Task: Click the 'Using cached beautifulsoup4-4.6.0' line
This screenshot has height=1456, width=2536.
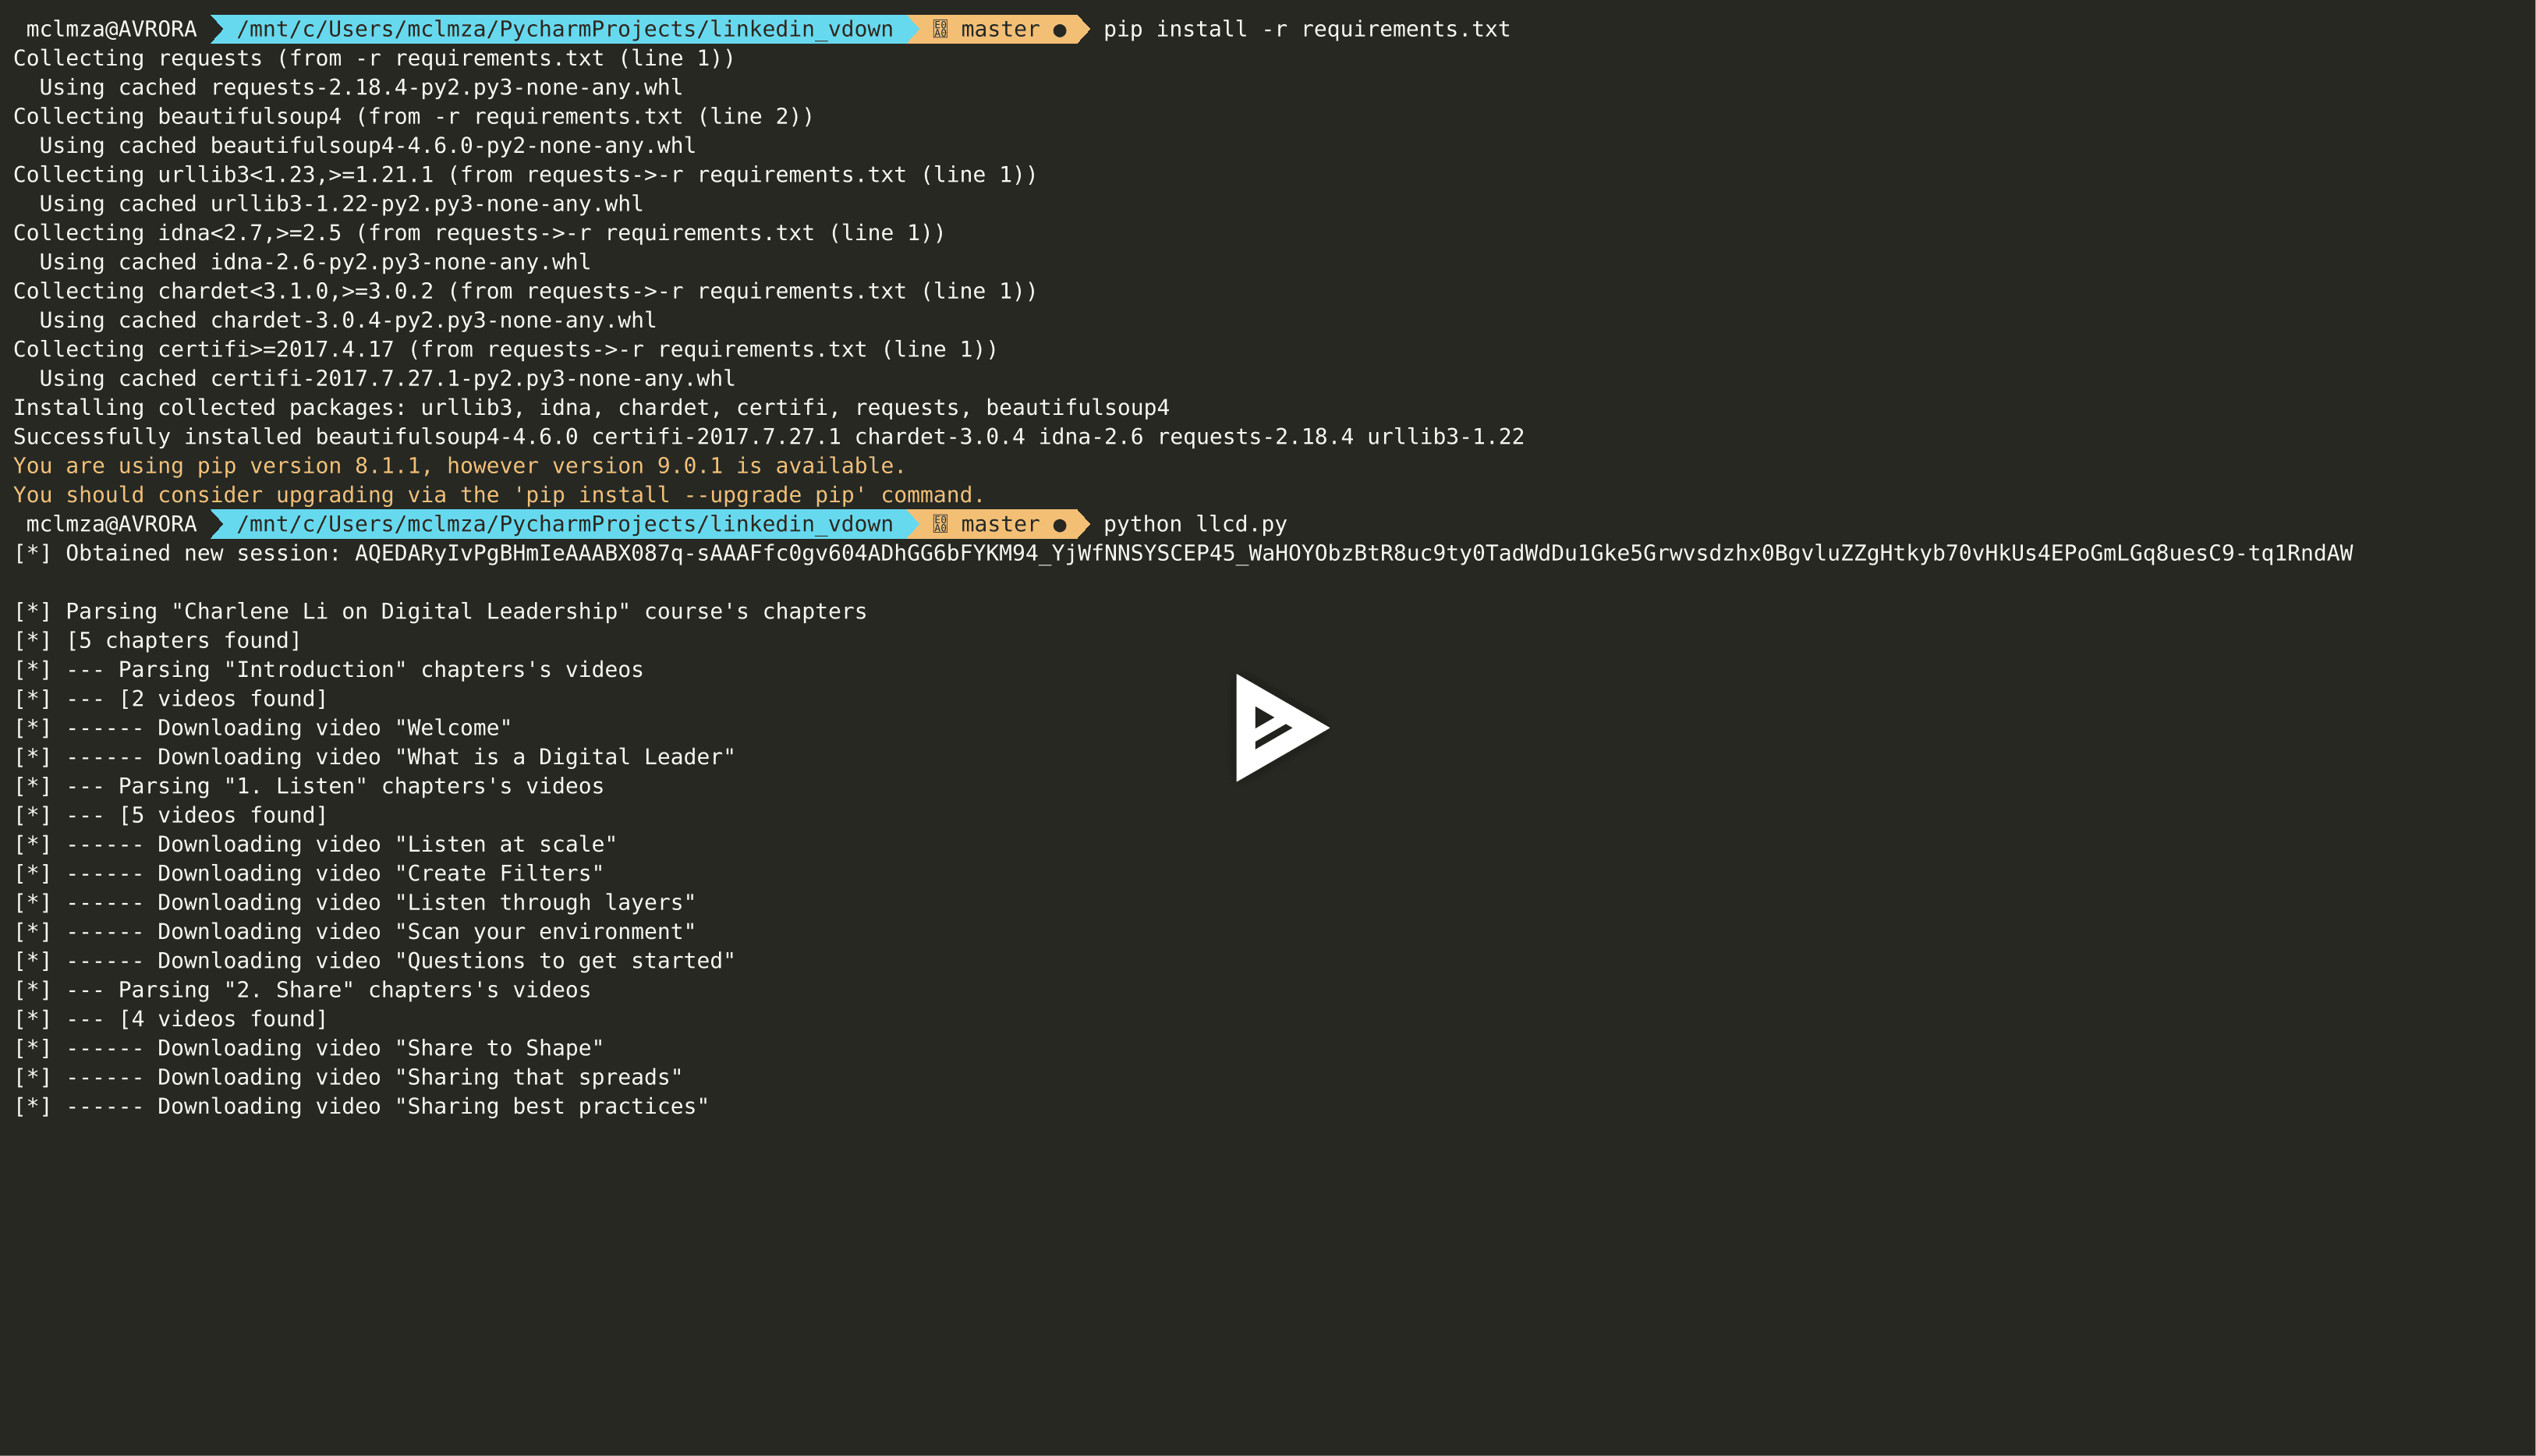Action: click(367, 146)
